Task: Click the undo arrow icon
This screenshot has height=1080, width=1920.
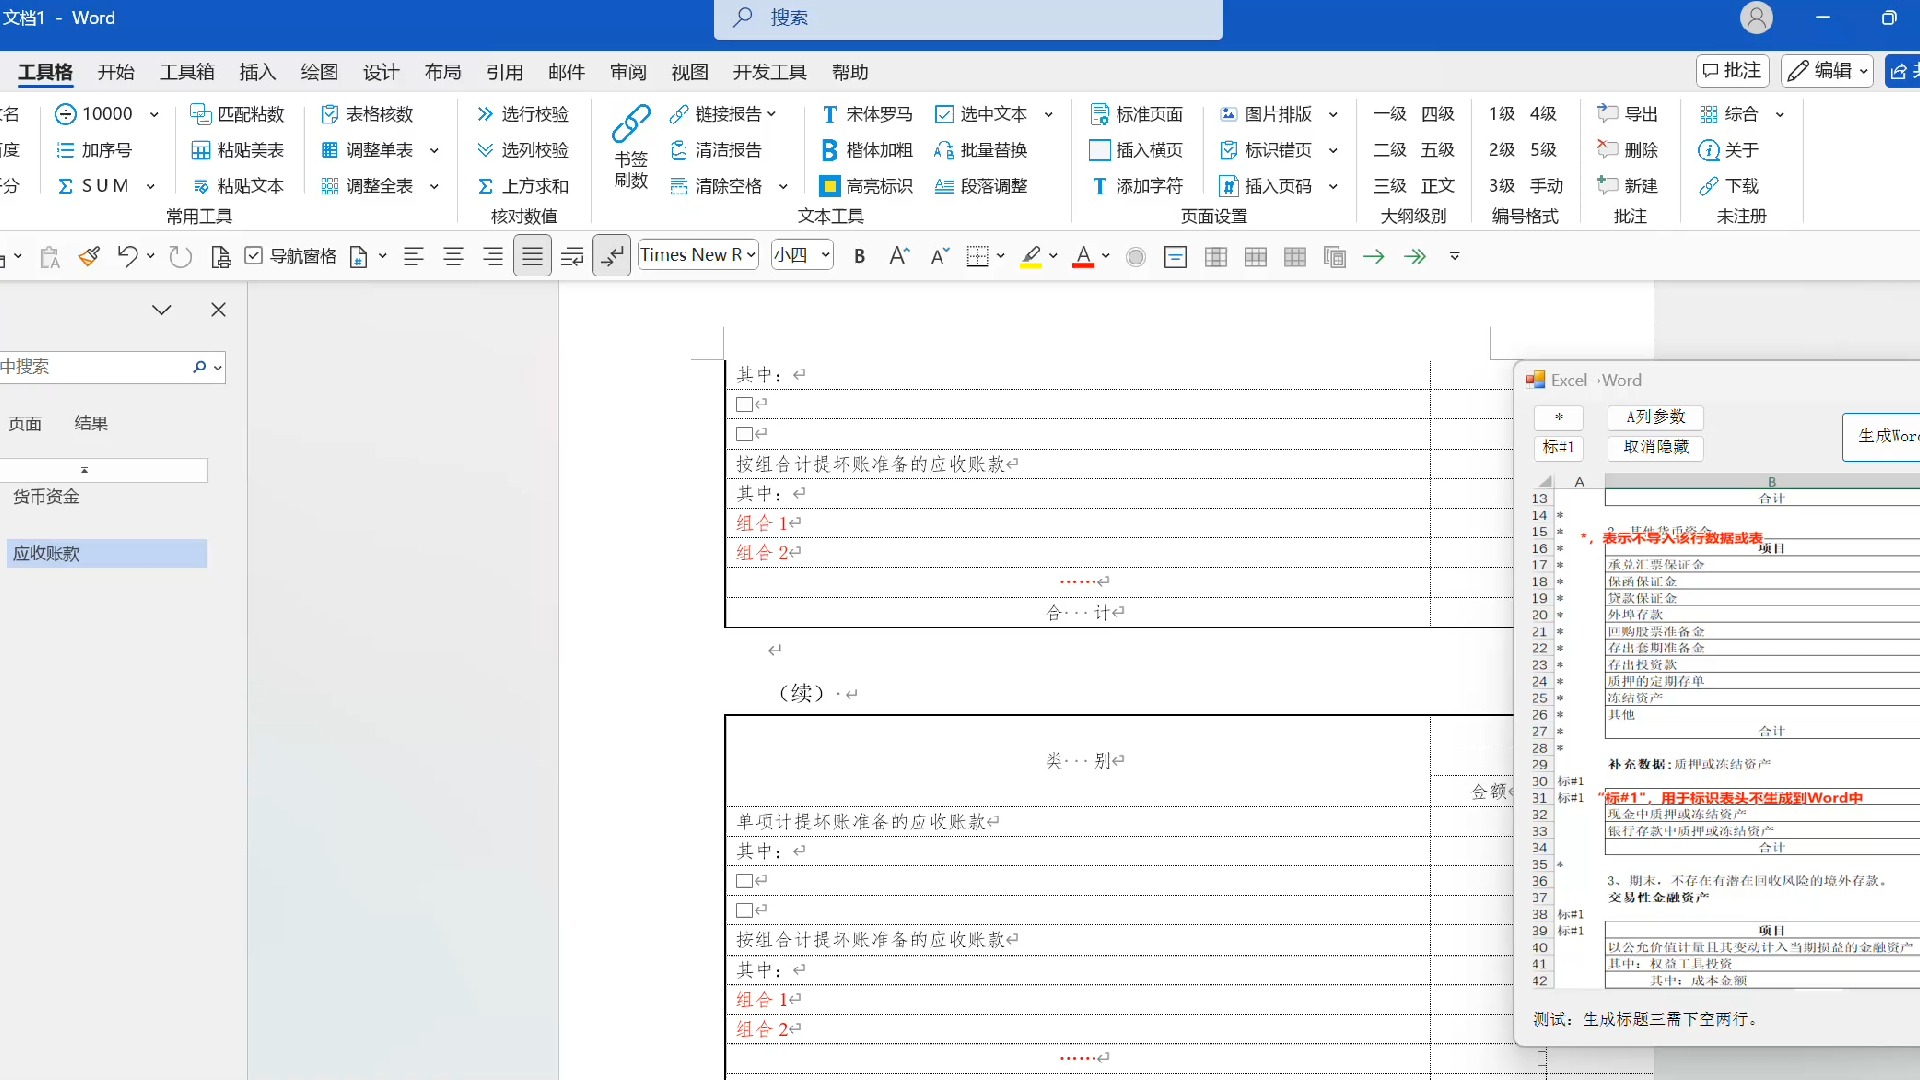Action: tap(127, 256)
